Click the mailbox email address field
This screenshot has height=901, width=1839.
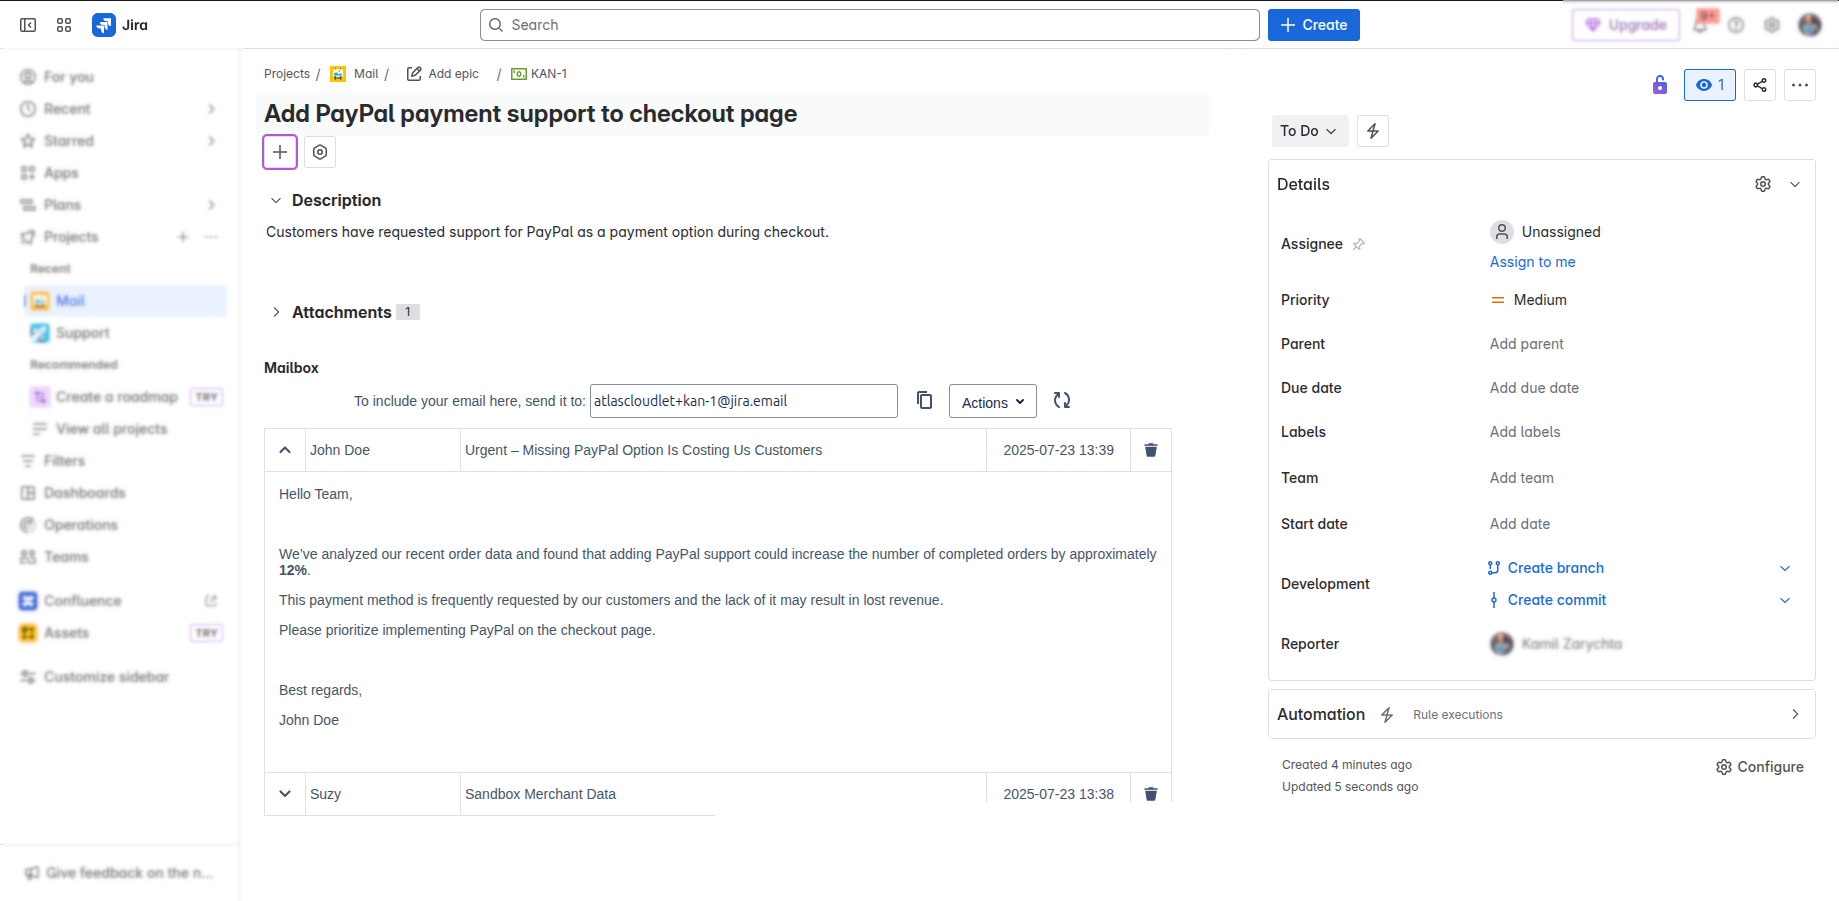[744, 401]
